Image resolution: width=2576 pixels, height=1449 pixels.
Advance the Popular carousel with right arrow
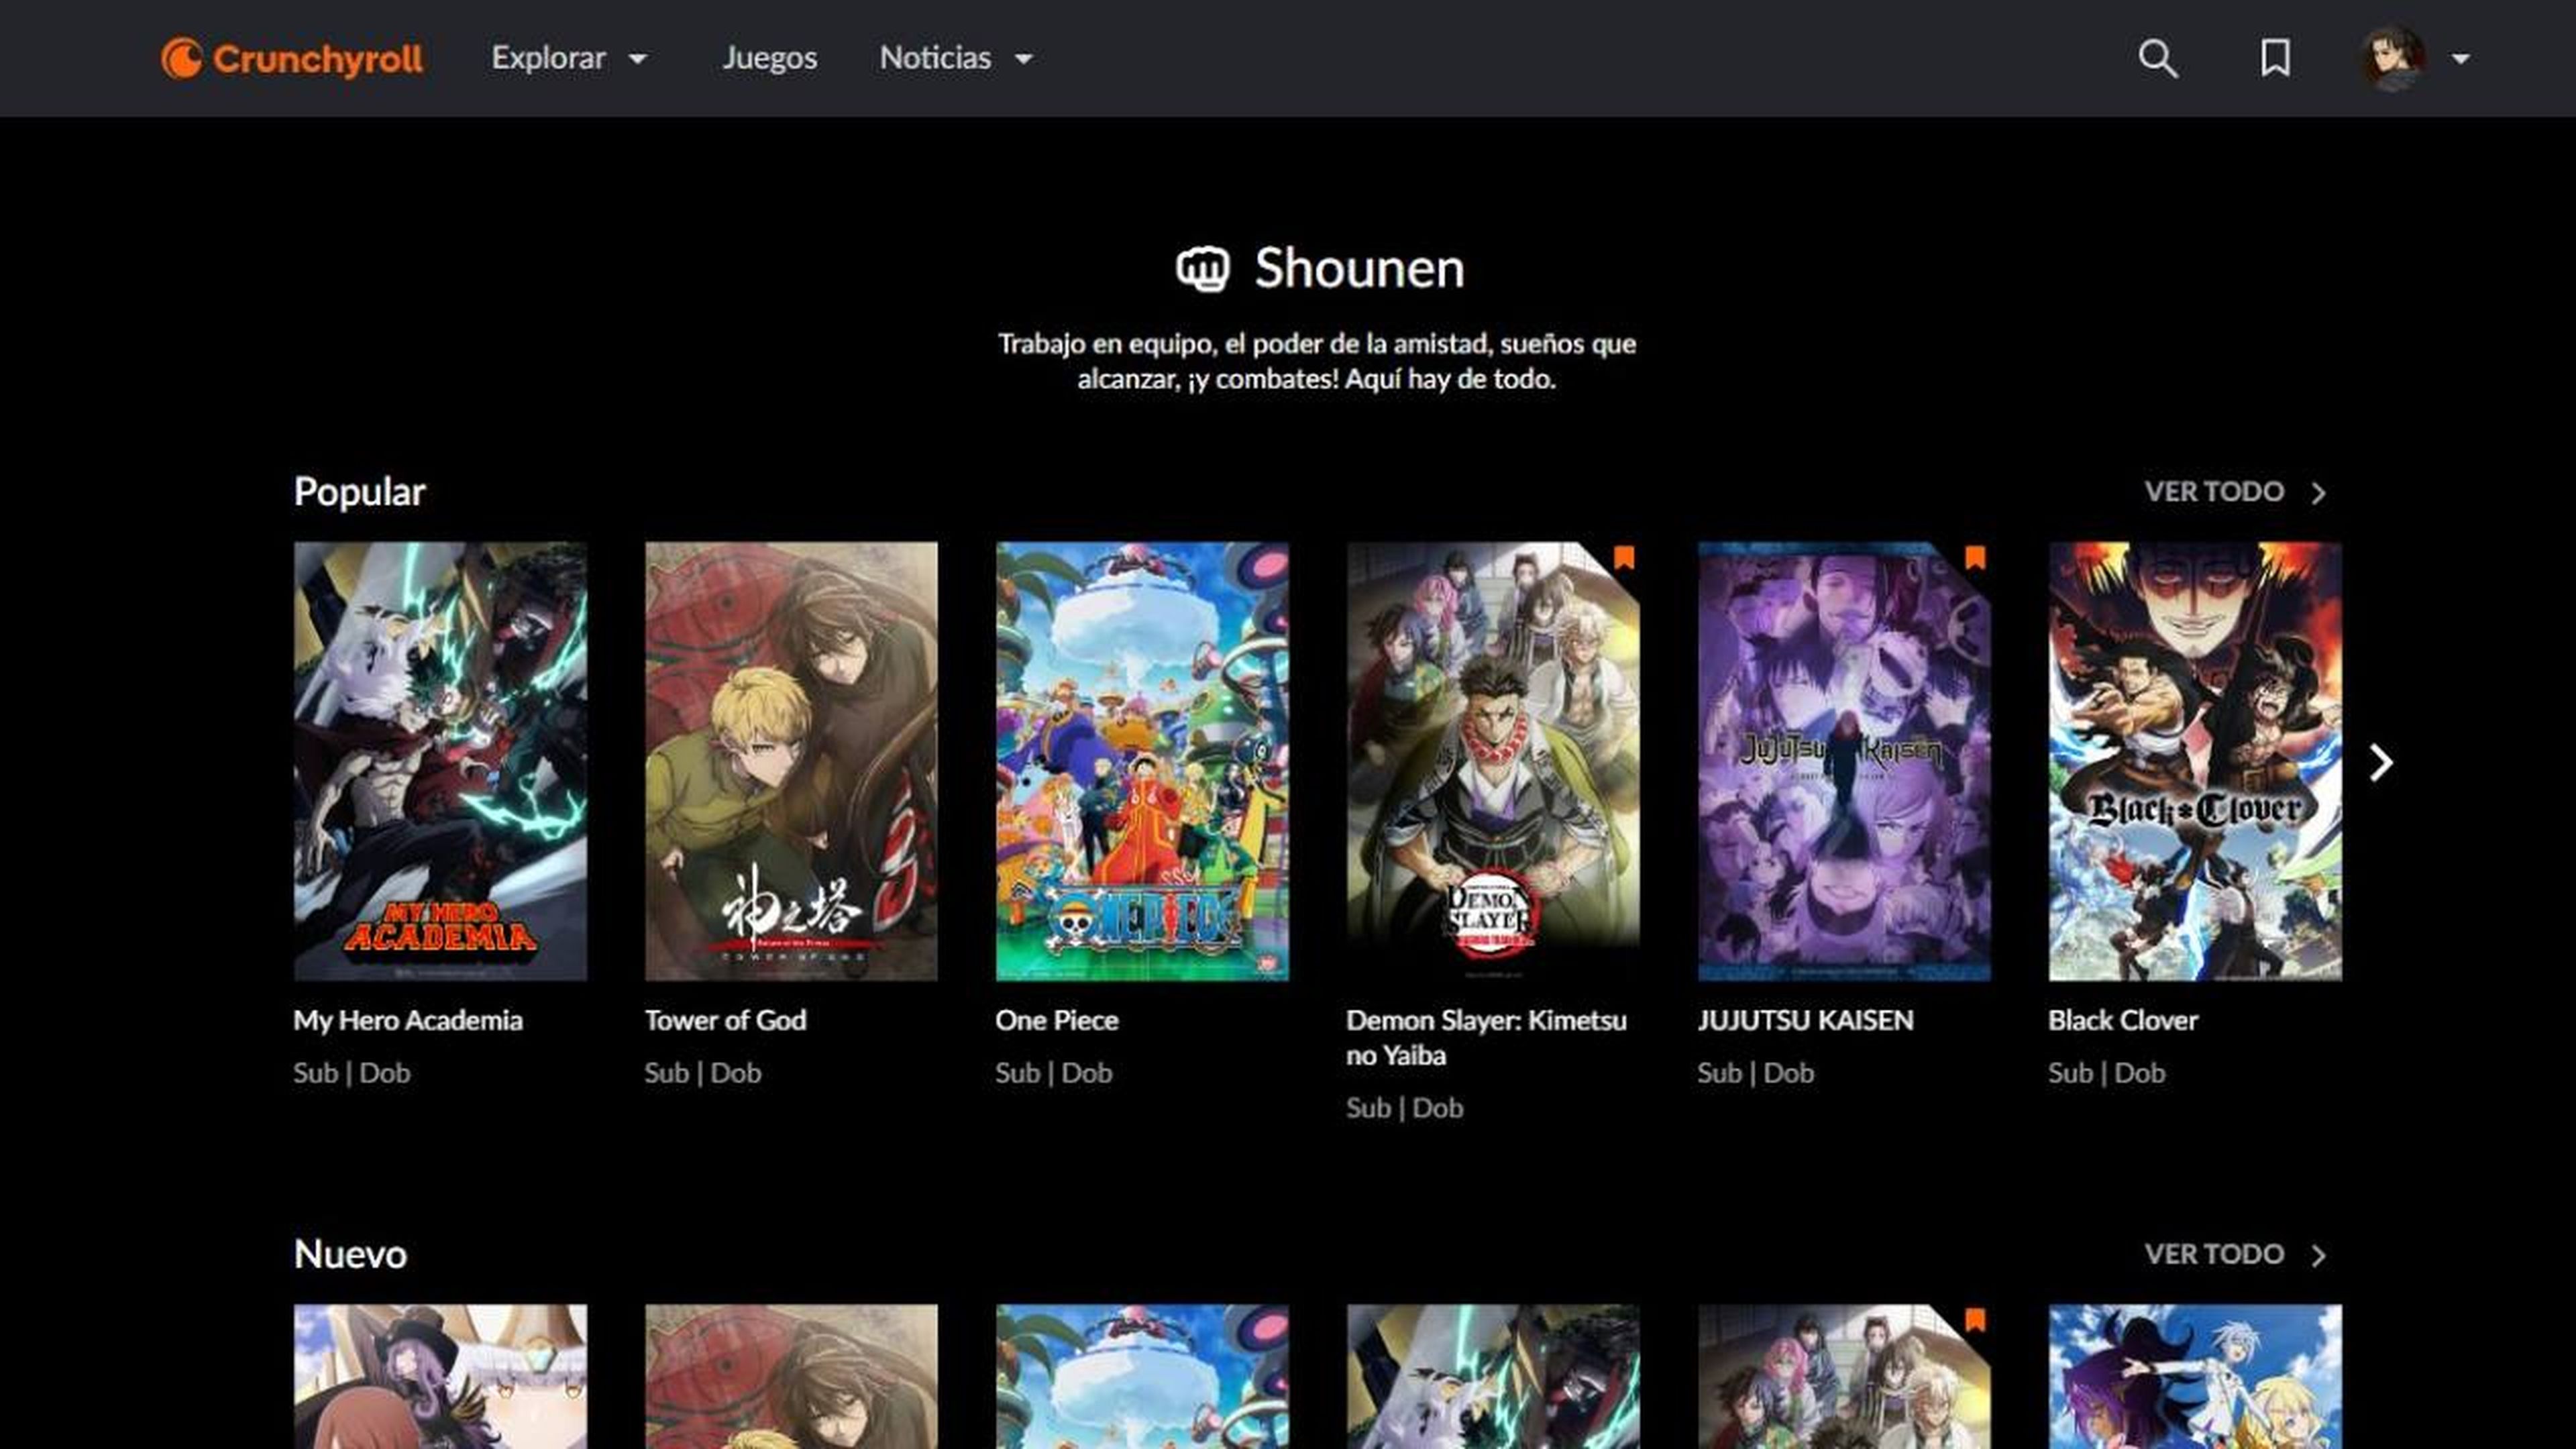coord(2381,763)
